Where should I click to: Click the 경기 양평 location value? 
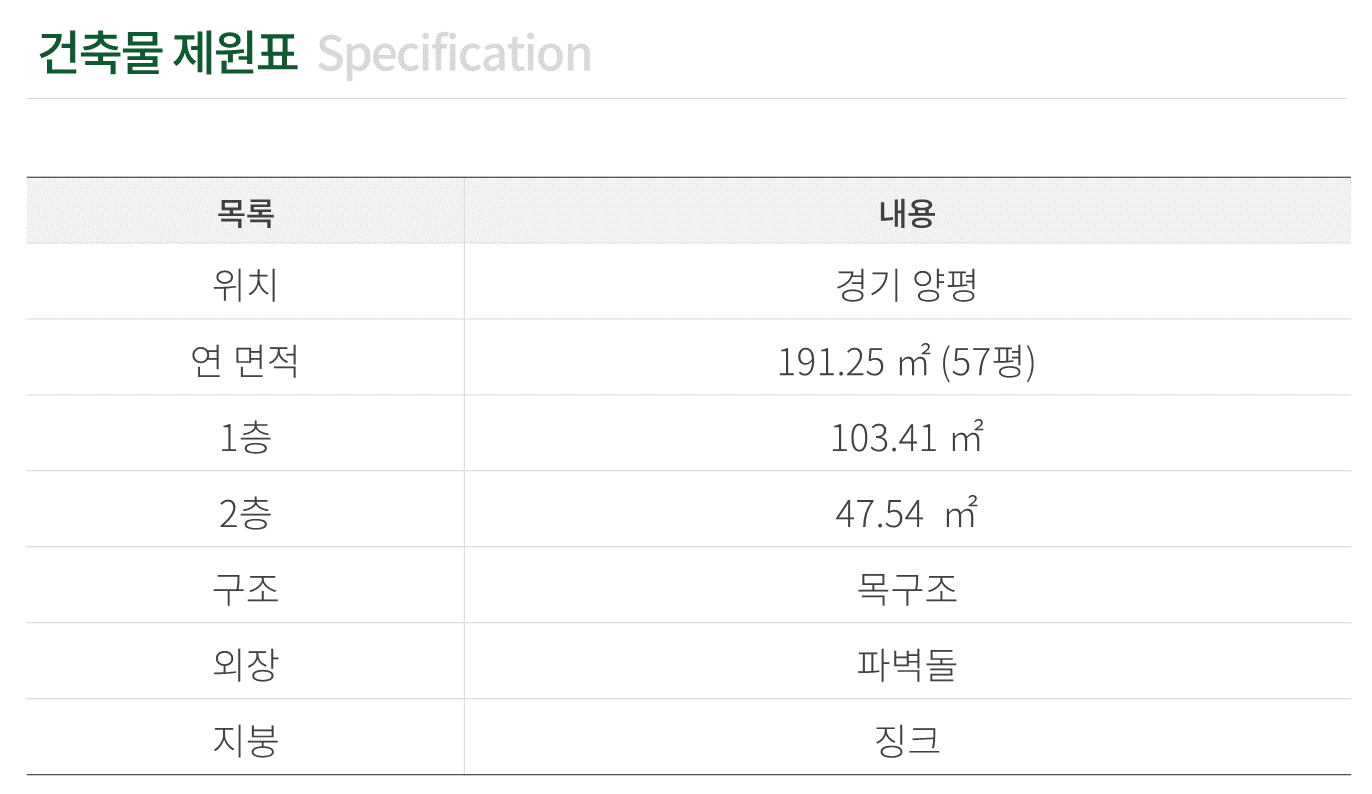click(906, 286)
